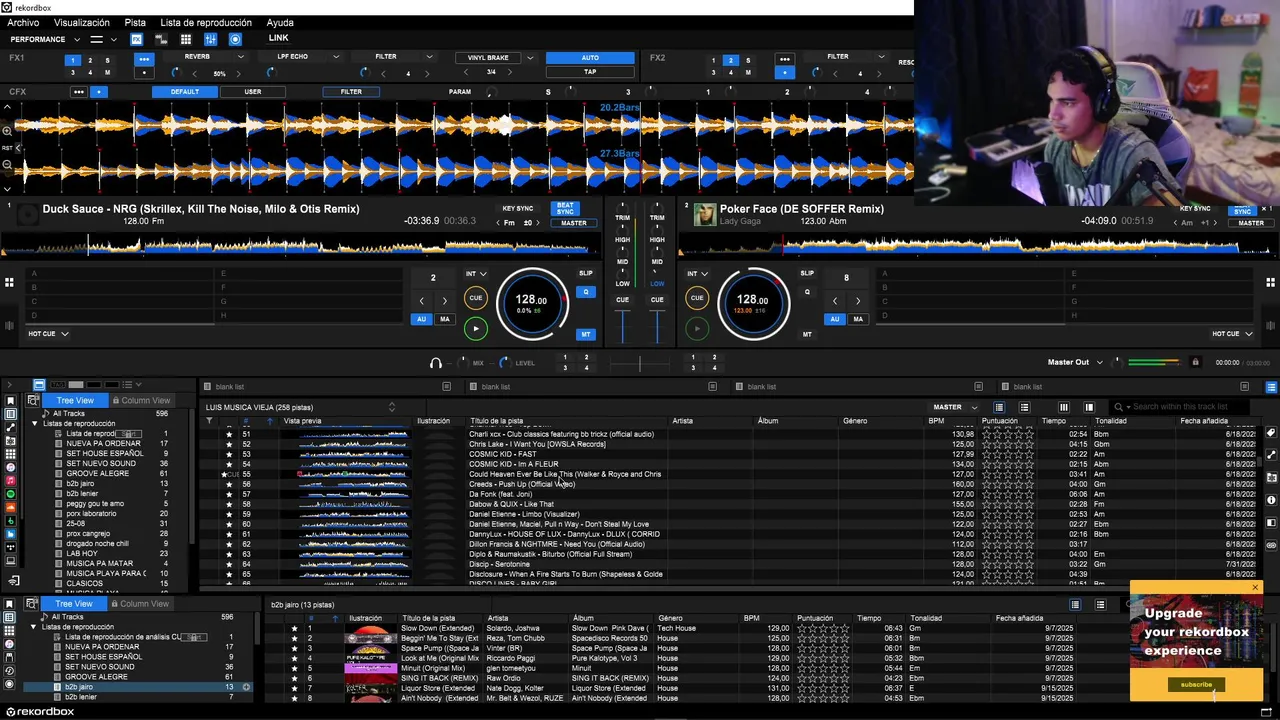Click the crossfader slider
The image size is (1280, 720).
point(640,363)
